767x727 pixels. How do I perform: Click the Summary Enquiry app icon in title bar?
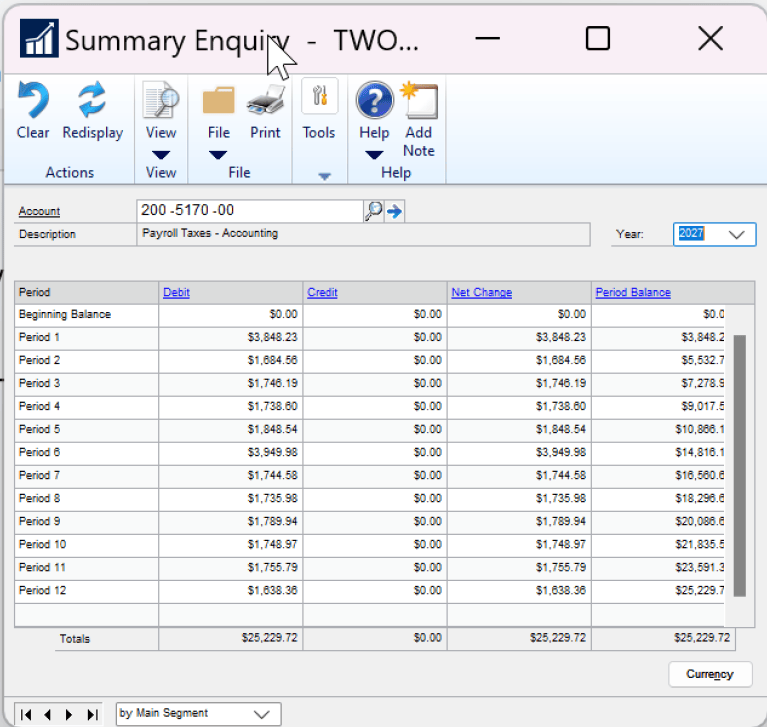click(x=39, y=38)
